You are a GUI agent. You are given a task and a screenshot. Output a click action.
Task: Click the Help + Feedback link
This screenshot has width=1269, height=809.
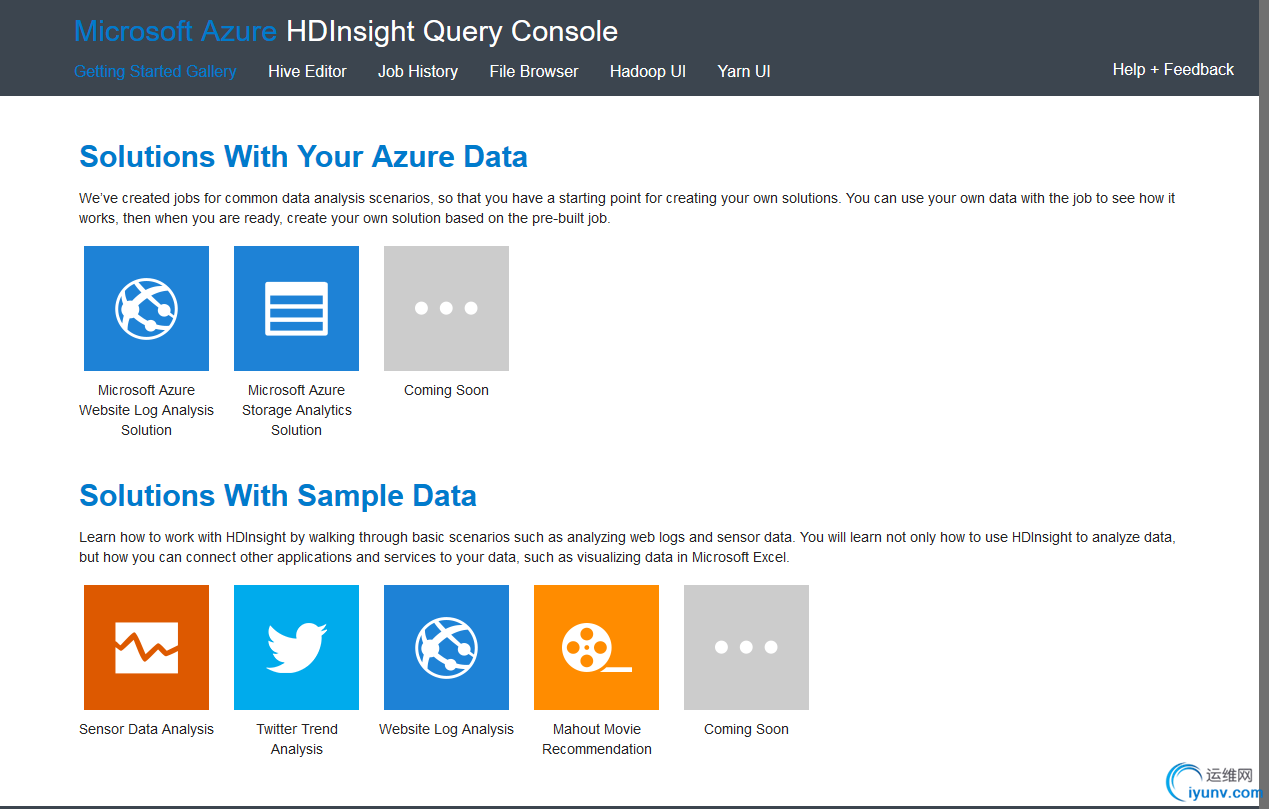(1173, 69)
